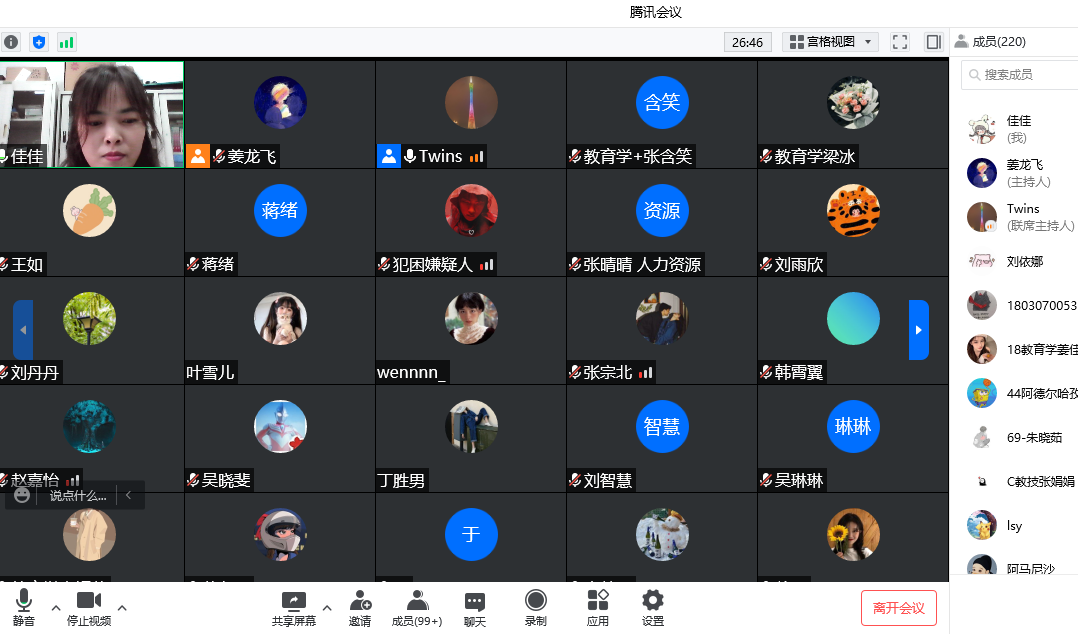Click 张宗北's avatar

coord(662,318)
